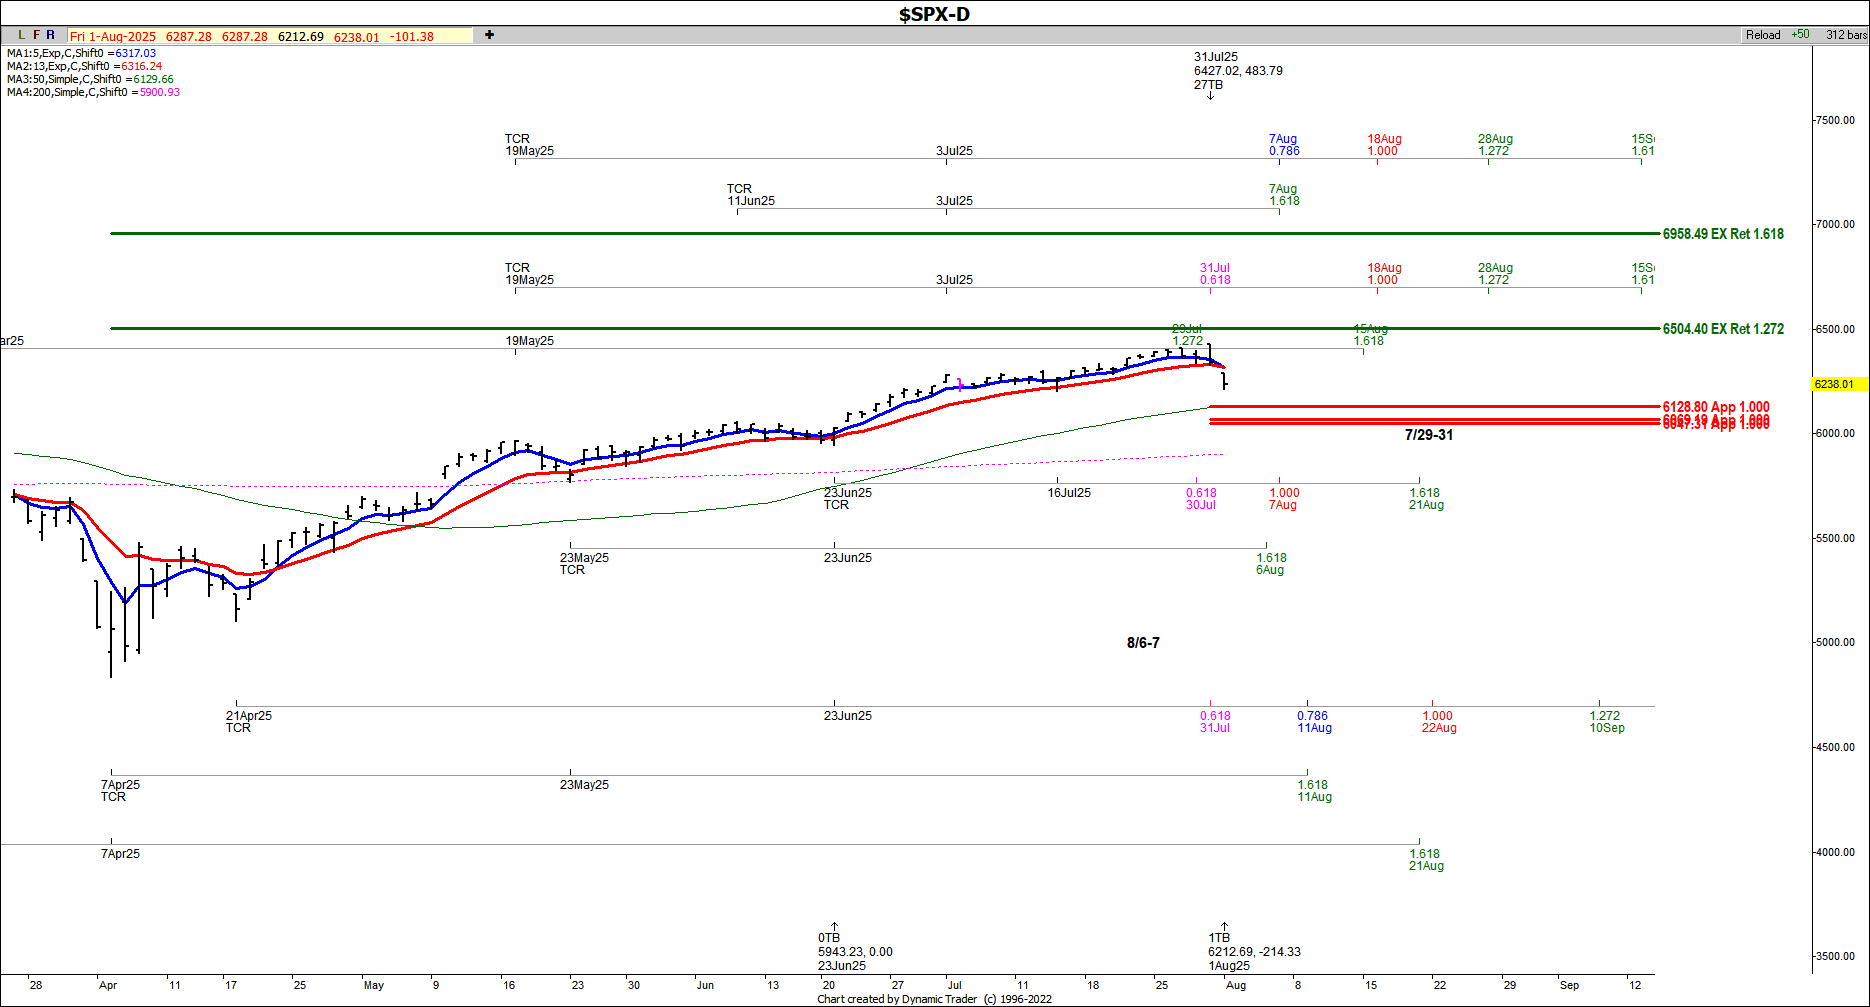This screenshot has height=1007, width=1870.
Task: Select the MA4 200 Simple indicator label
Action: [x=93, y=92]
